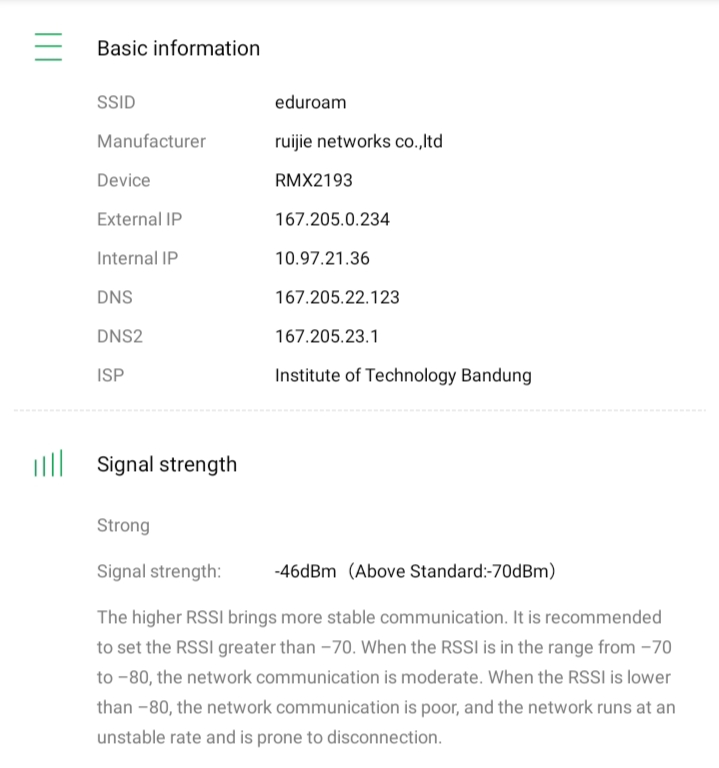Click the RMX2193 device value
Image resolution: width=719 pixels, height=768 pixels.
coord(313,180)
